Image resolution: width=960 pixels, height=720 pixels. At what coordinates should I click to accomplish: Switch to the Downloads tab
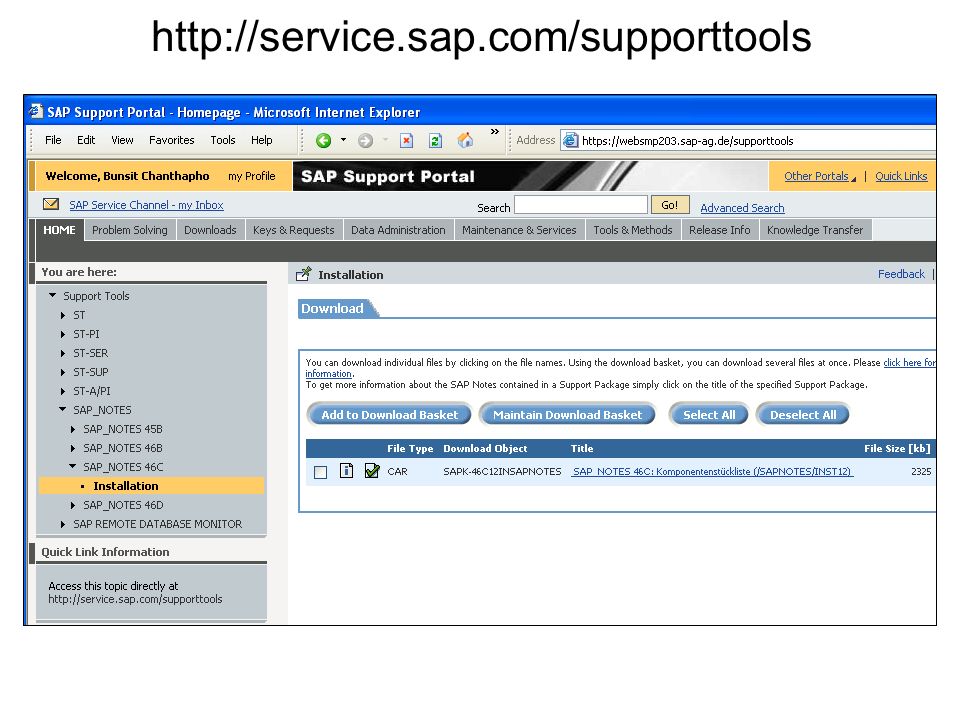tap(211, 230)
